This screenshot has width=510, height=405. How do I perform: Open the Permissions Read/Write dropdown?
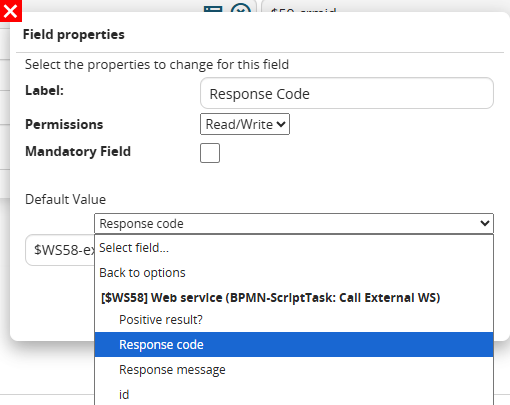(245, 124)
